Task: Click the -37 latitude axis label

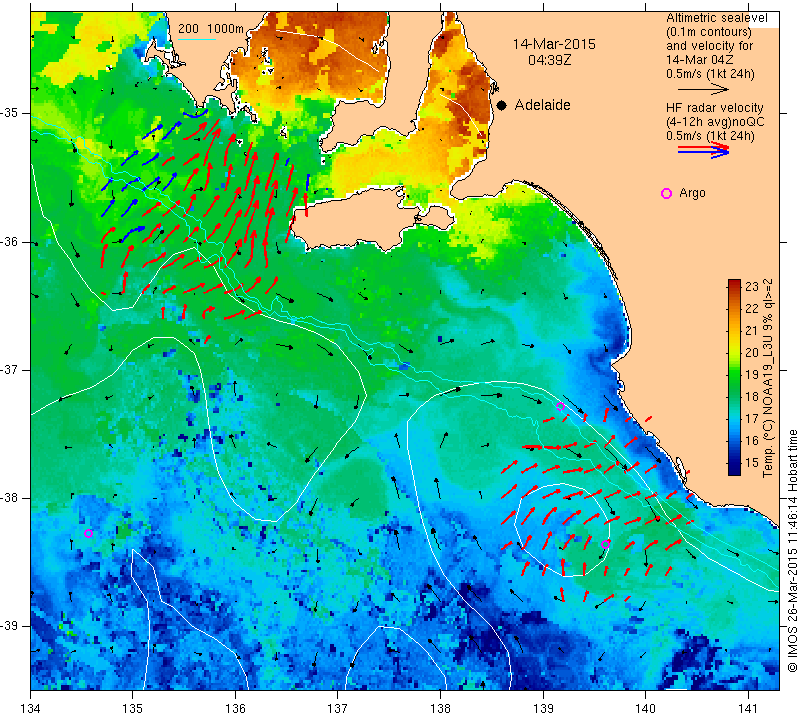Action: coord(11,369)
